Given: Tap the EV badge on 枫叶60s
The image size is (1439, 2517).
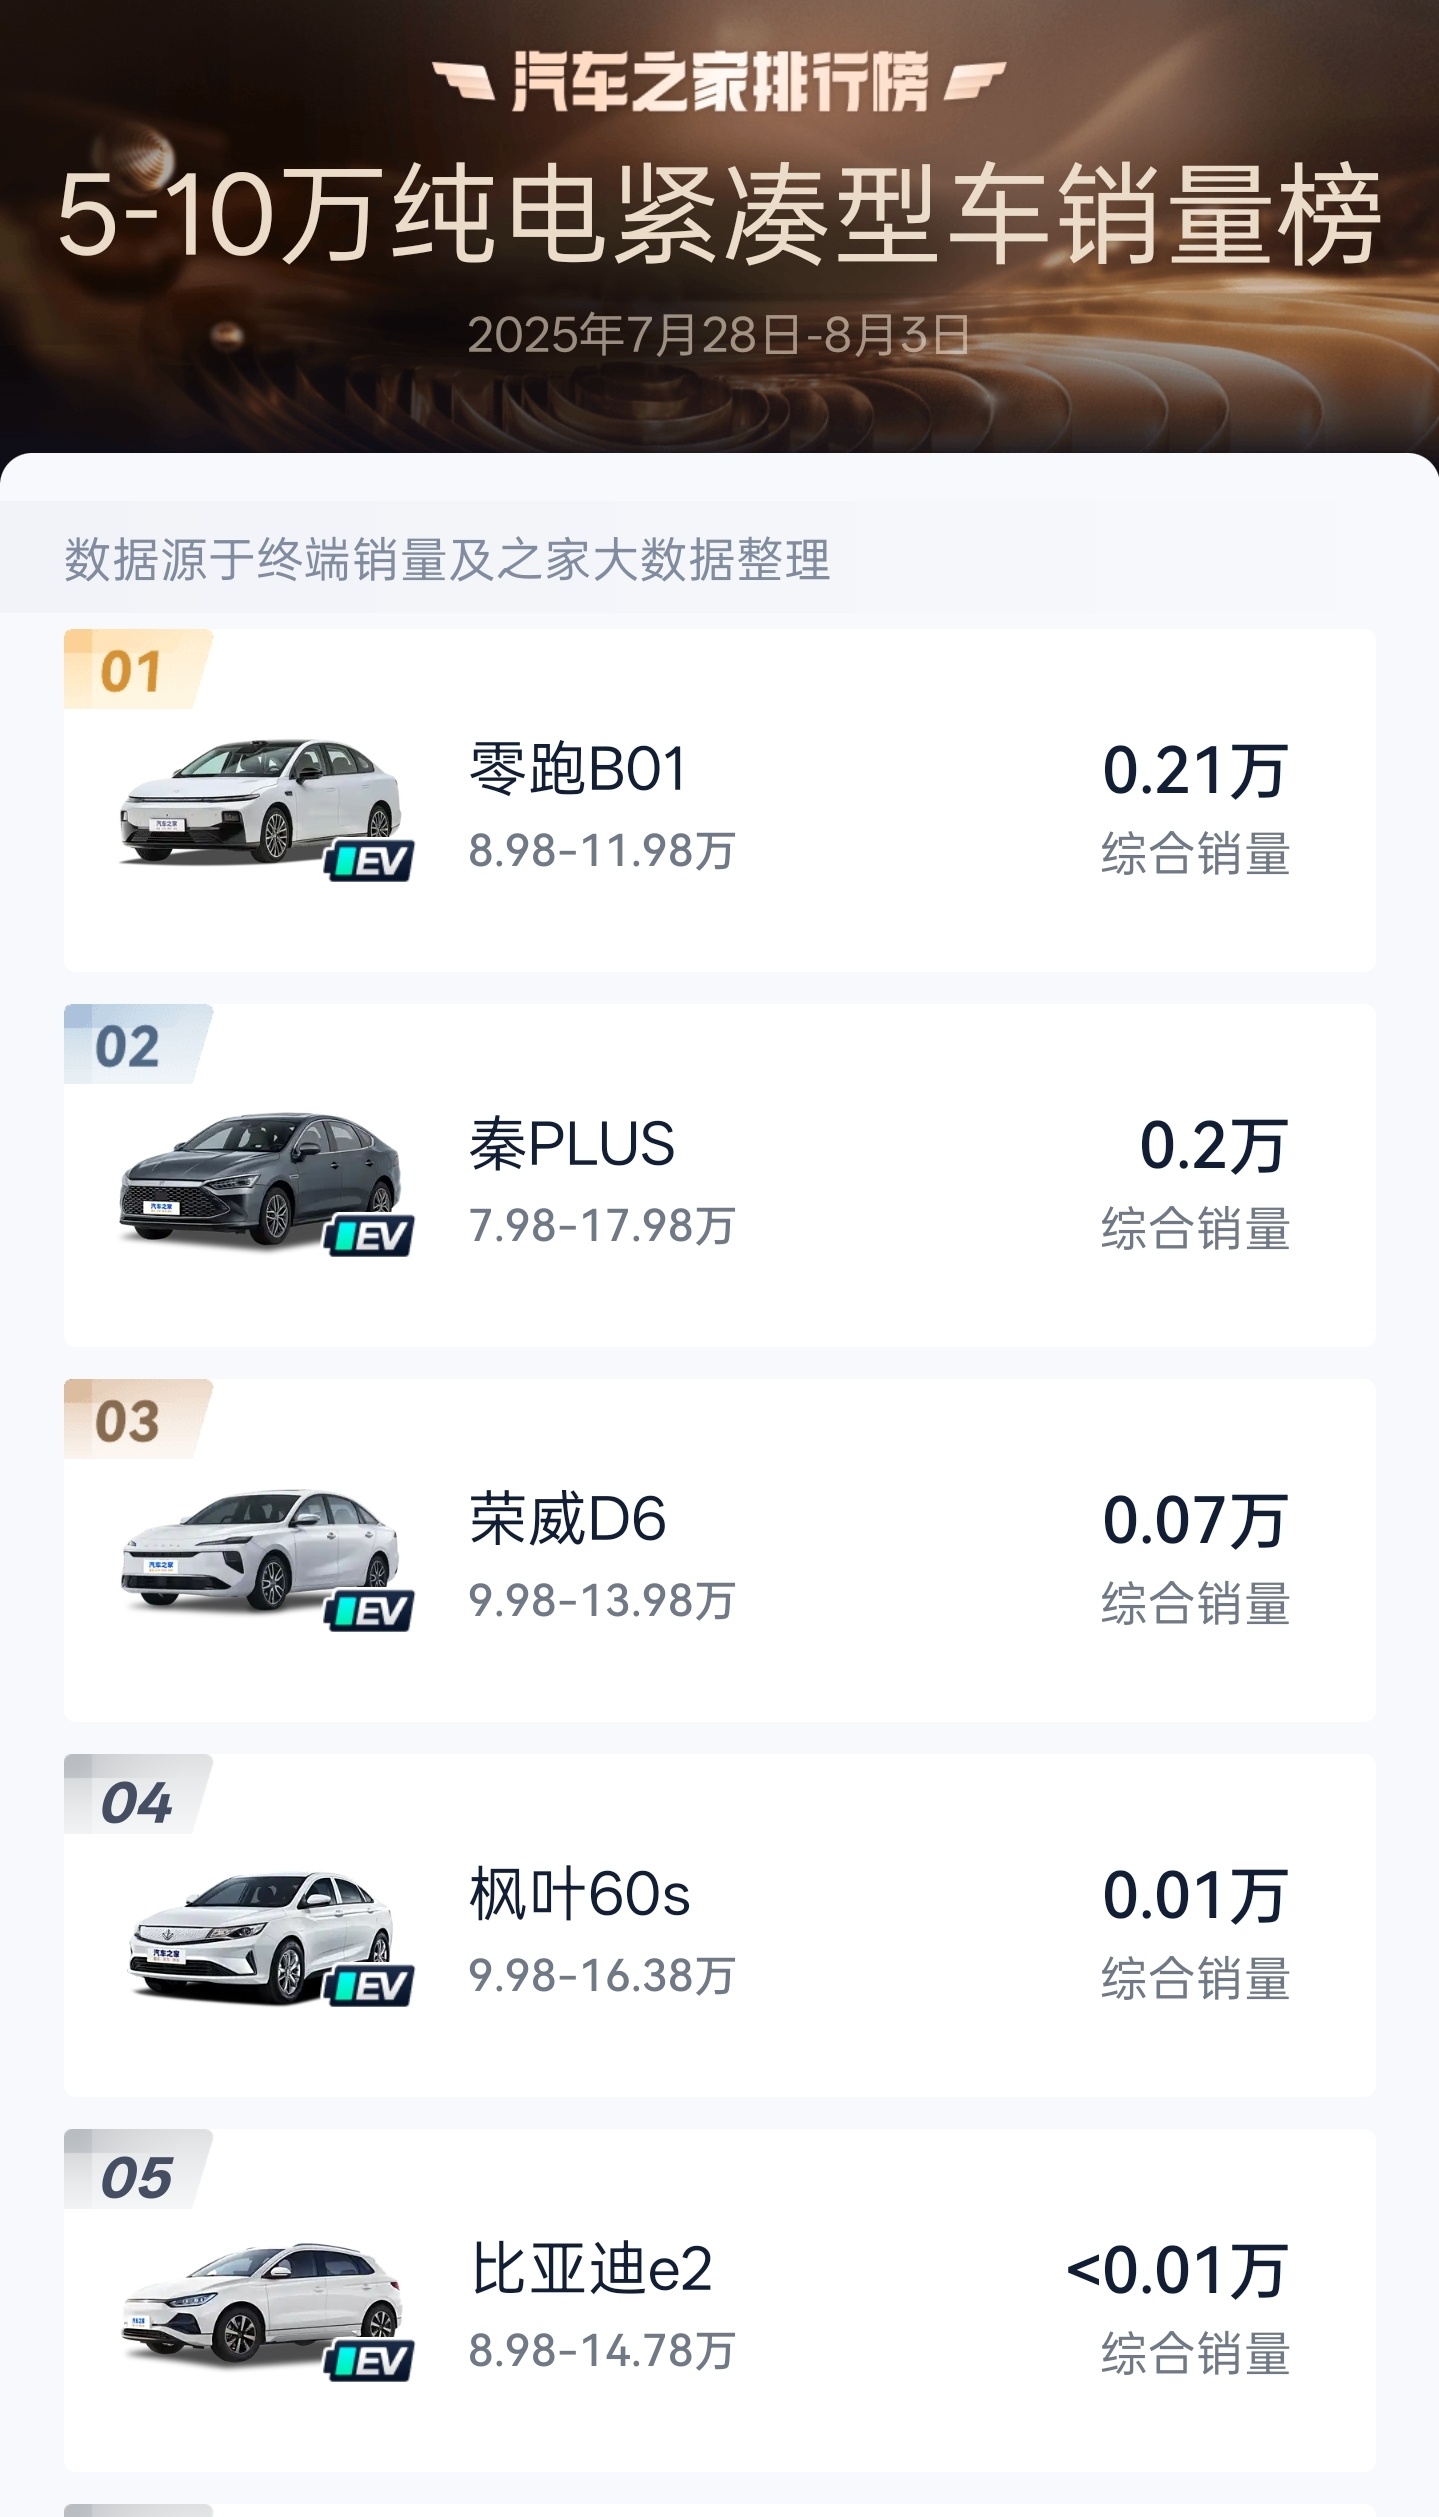Looking at the screenshot, I should (369, 1986).
